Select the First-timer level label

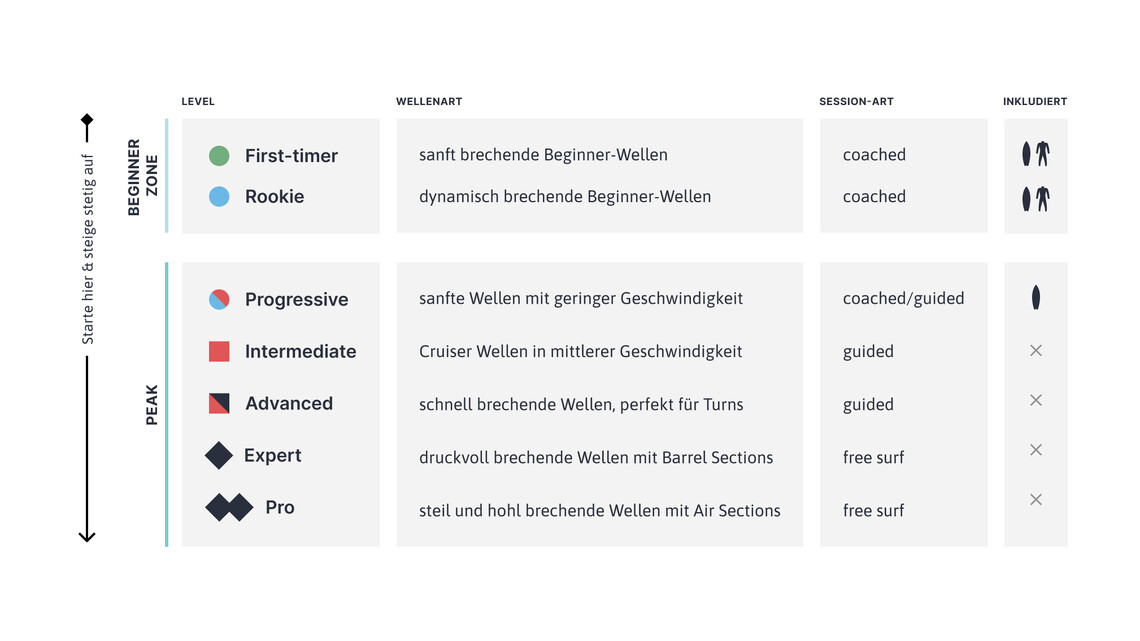pyautogui.click(x=291, y=156)
